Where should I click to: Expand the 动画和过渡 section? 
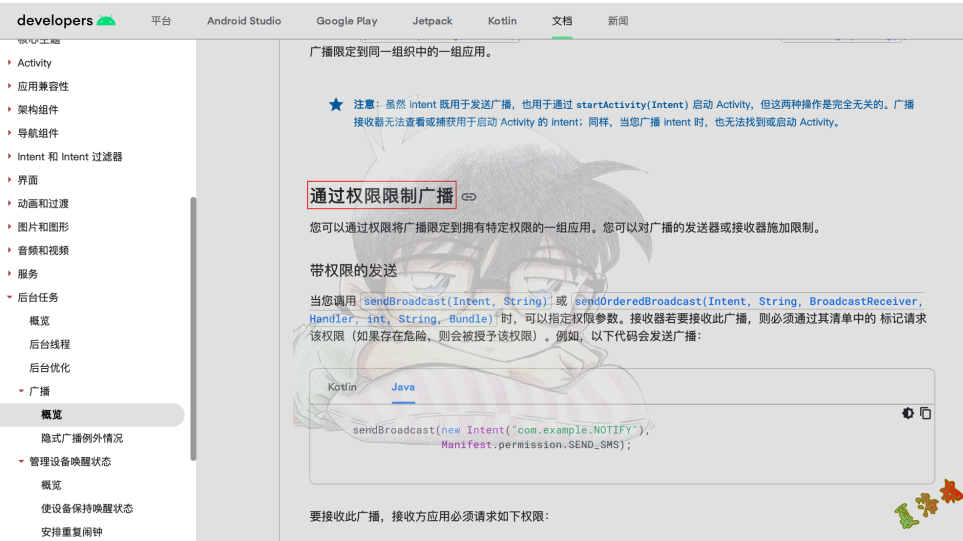click(9, 203)
